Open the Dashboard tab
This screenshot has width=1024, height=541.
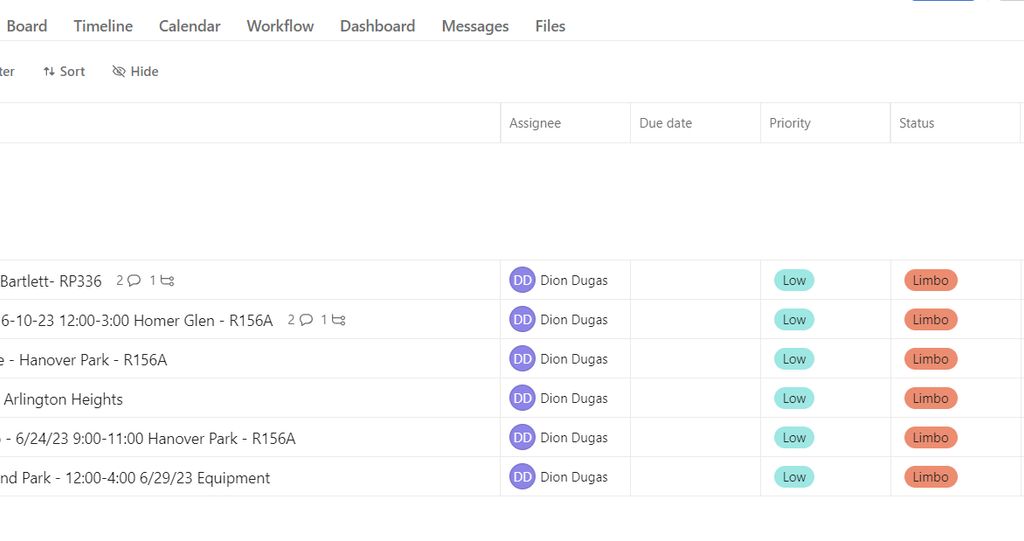pyautogui.click(x=377, y=26)
